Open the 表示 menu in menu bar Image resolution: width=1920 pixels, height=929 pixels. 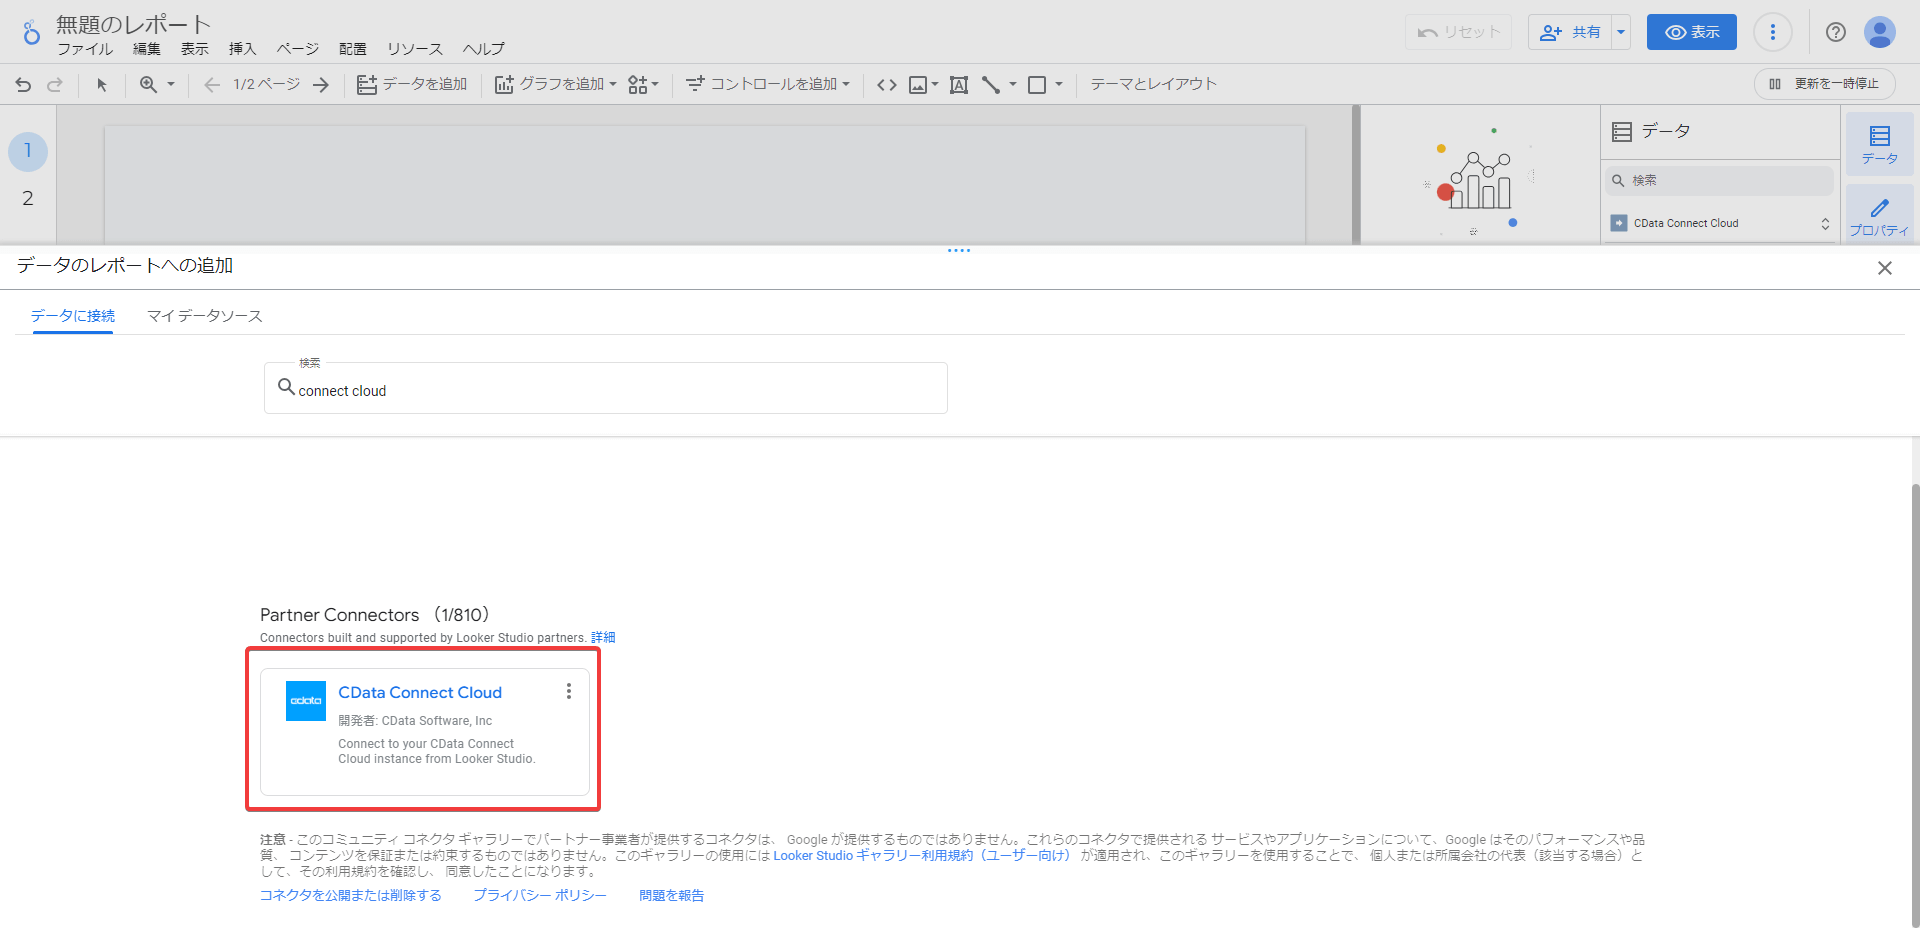195,49
